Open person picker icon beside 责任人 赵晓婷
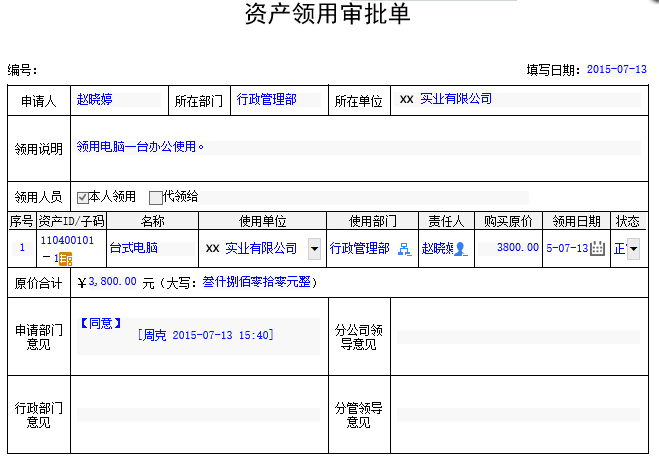Viewport: 659px width, 457px height. (461, 249)
